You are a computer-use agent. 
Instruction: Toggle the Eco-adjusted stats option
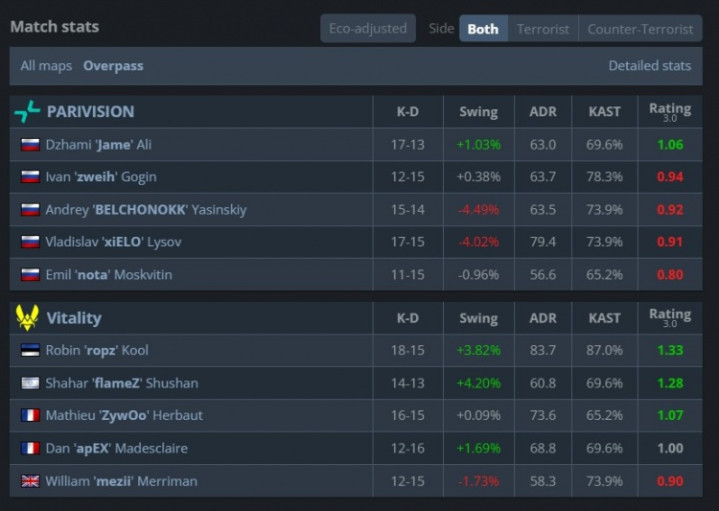pos(368,29)
